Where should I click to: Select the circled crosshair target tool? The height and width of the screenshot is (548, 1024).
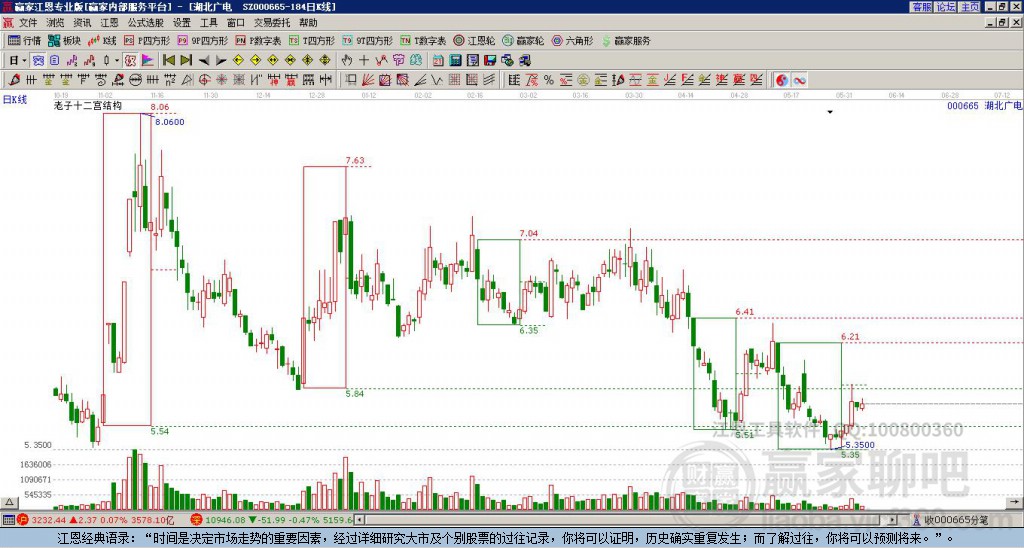point(204,80)
